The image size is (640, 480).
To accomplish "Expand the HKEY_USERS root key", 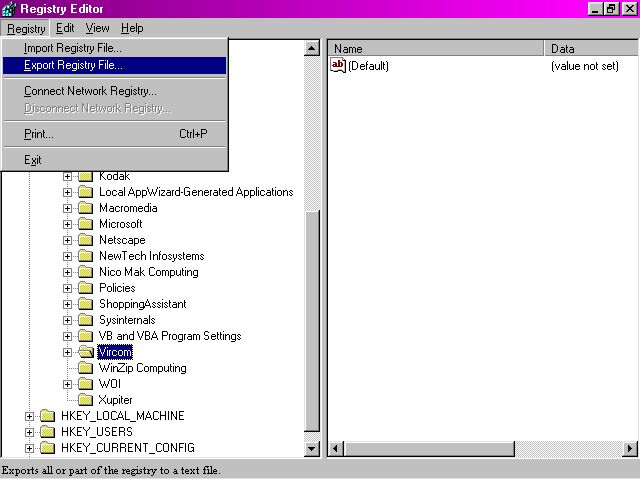I will click(x=29, y=432).
